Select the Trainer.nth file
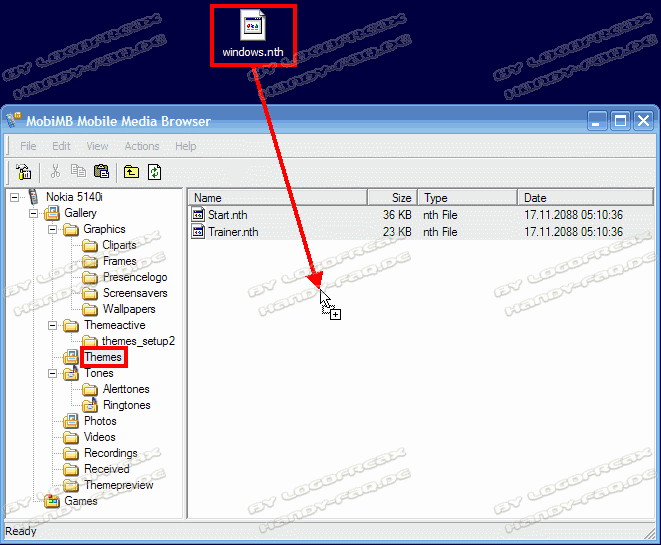Screen dimensions: 661x545 coord(233,232)
